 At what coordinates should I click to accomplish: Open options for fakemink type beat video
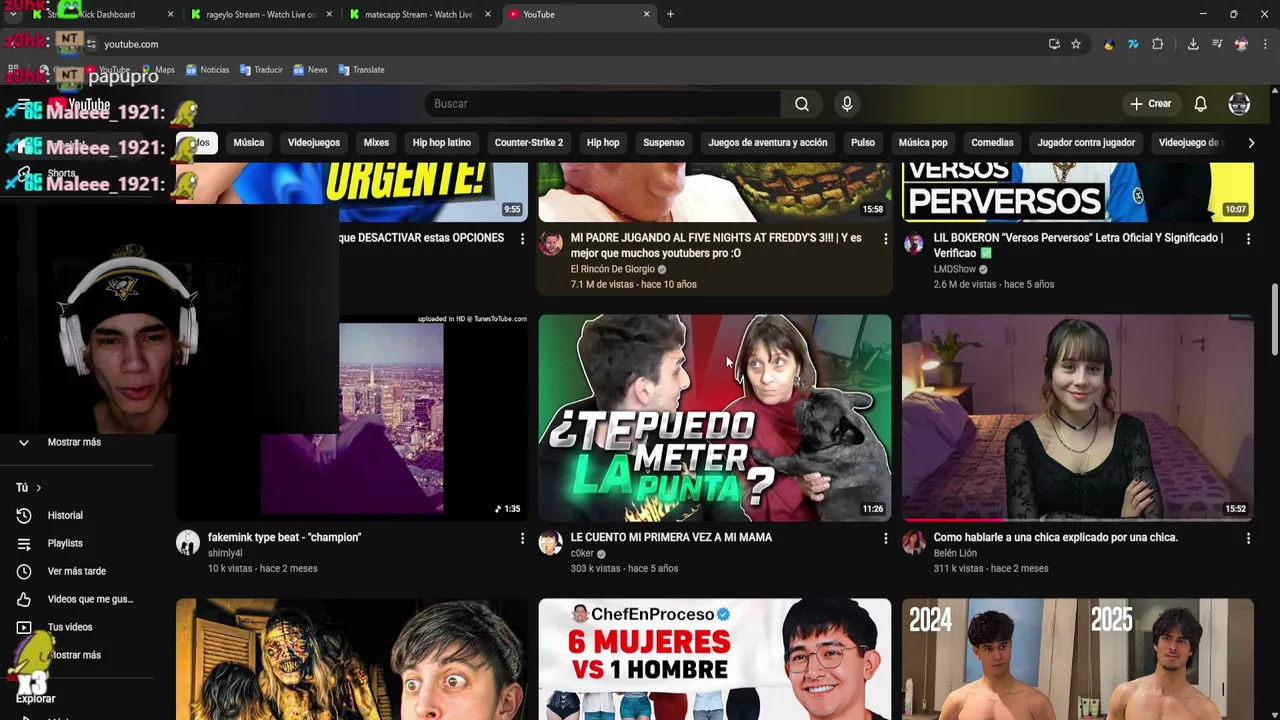point(522,538)
